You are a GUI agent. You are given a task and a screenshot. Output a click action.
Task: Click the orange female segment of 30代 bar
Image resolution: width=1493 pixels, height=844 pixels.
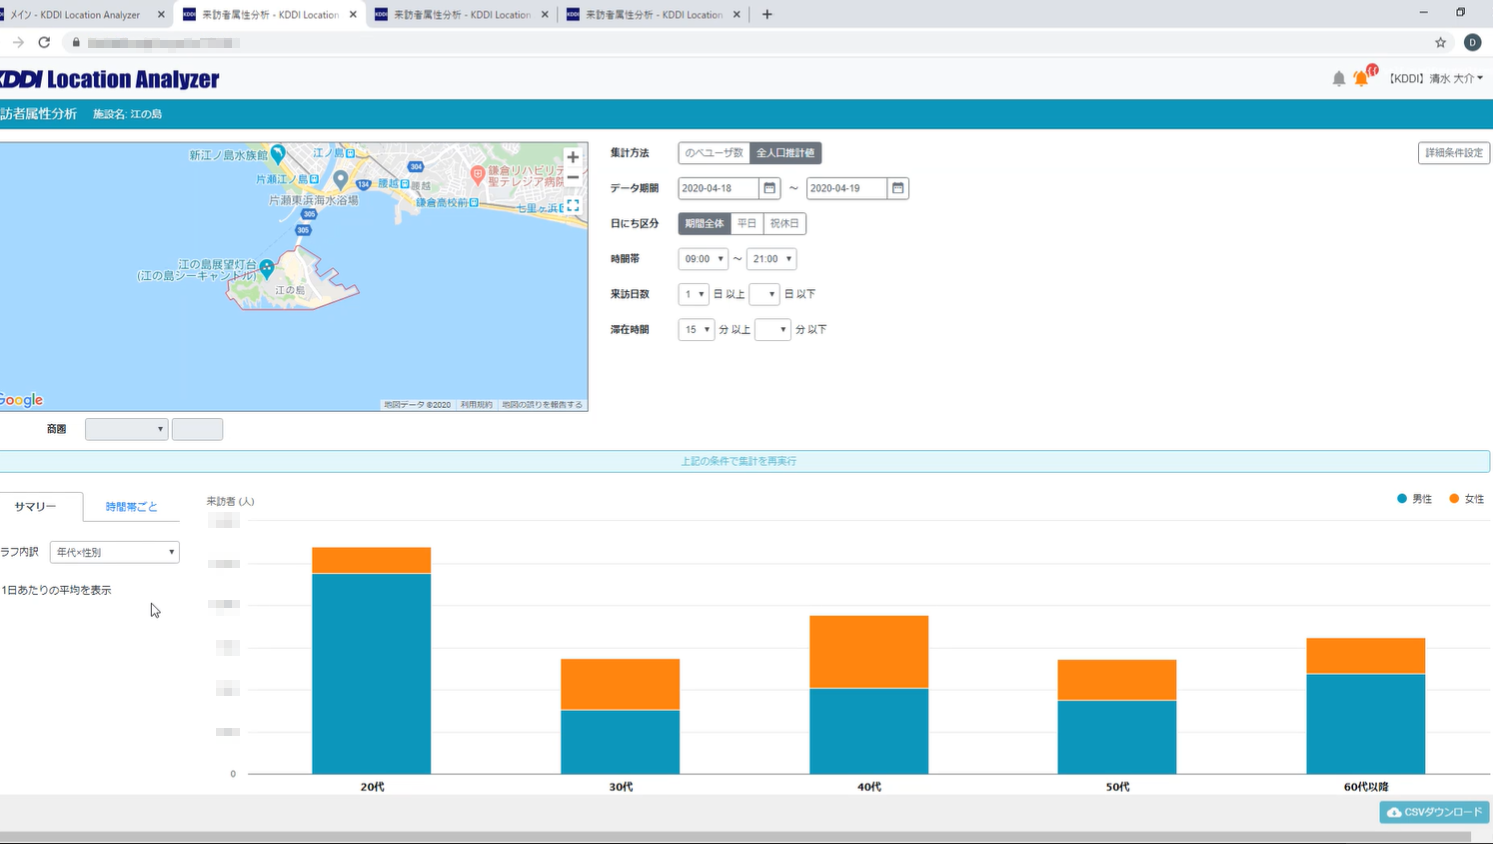pyautogui.click(x=620, y=685)
